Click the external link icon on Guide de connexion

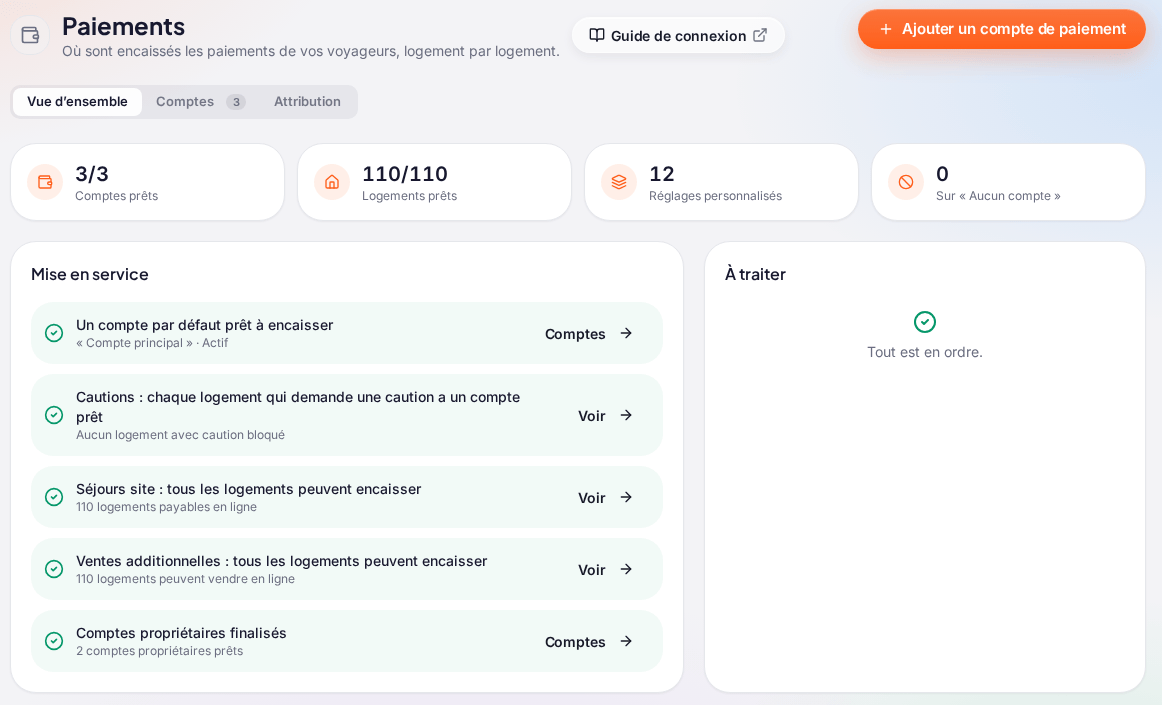click(760, 35)
